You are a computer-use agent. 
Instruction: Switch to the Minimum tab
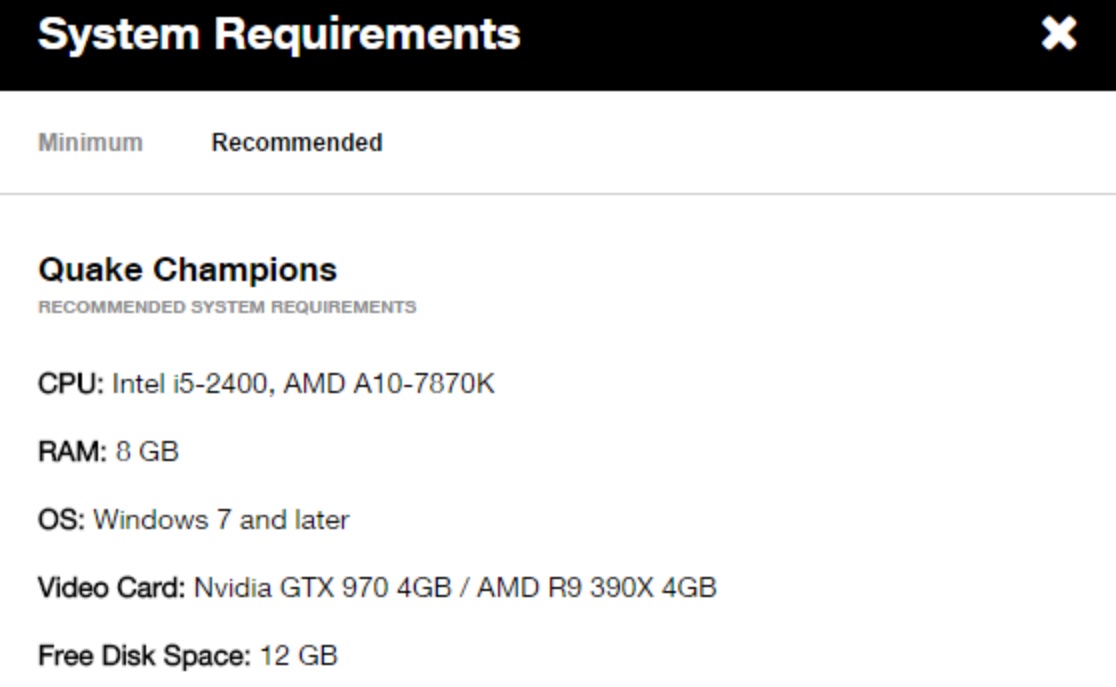coord(90,143)
